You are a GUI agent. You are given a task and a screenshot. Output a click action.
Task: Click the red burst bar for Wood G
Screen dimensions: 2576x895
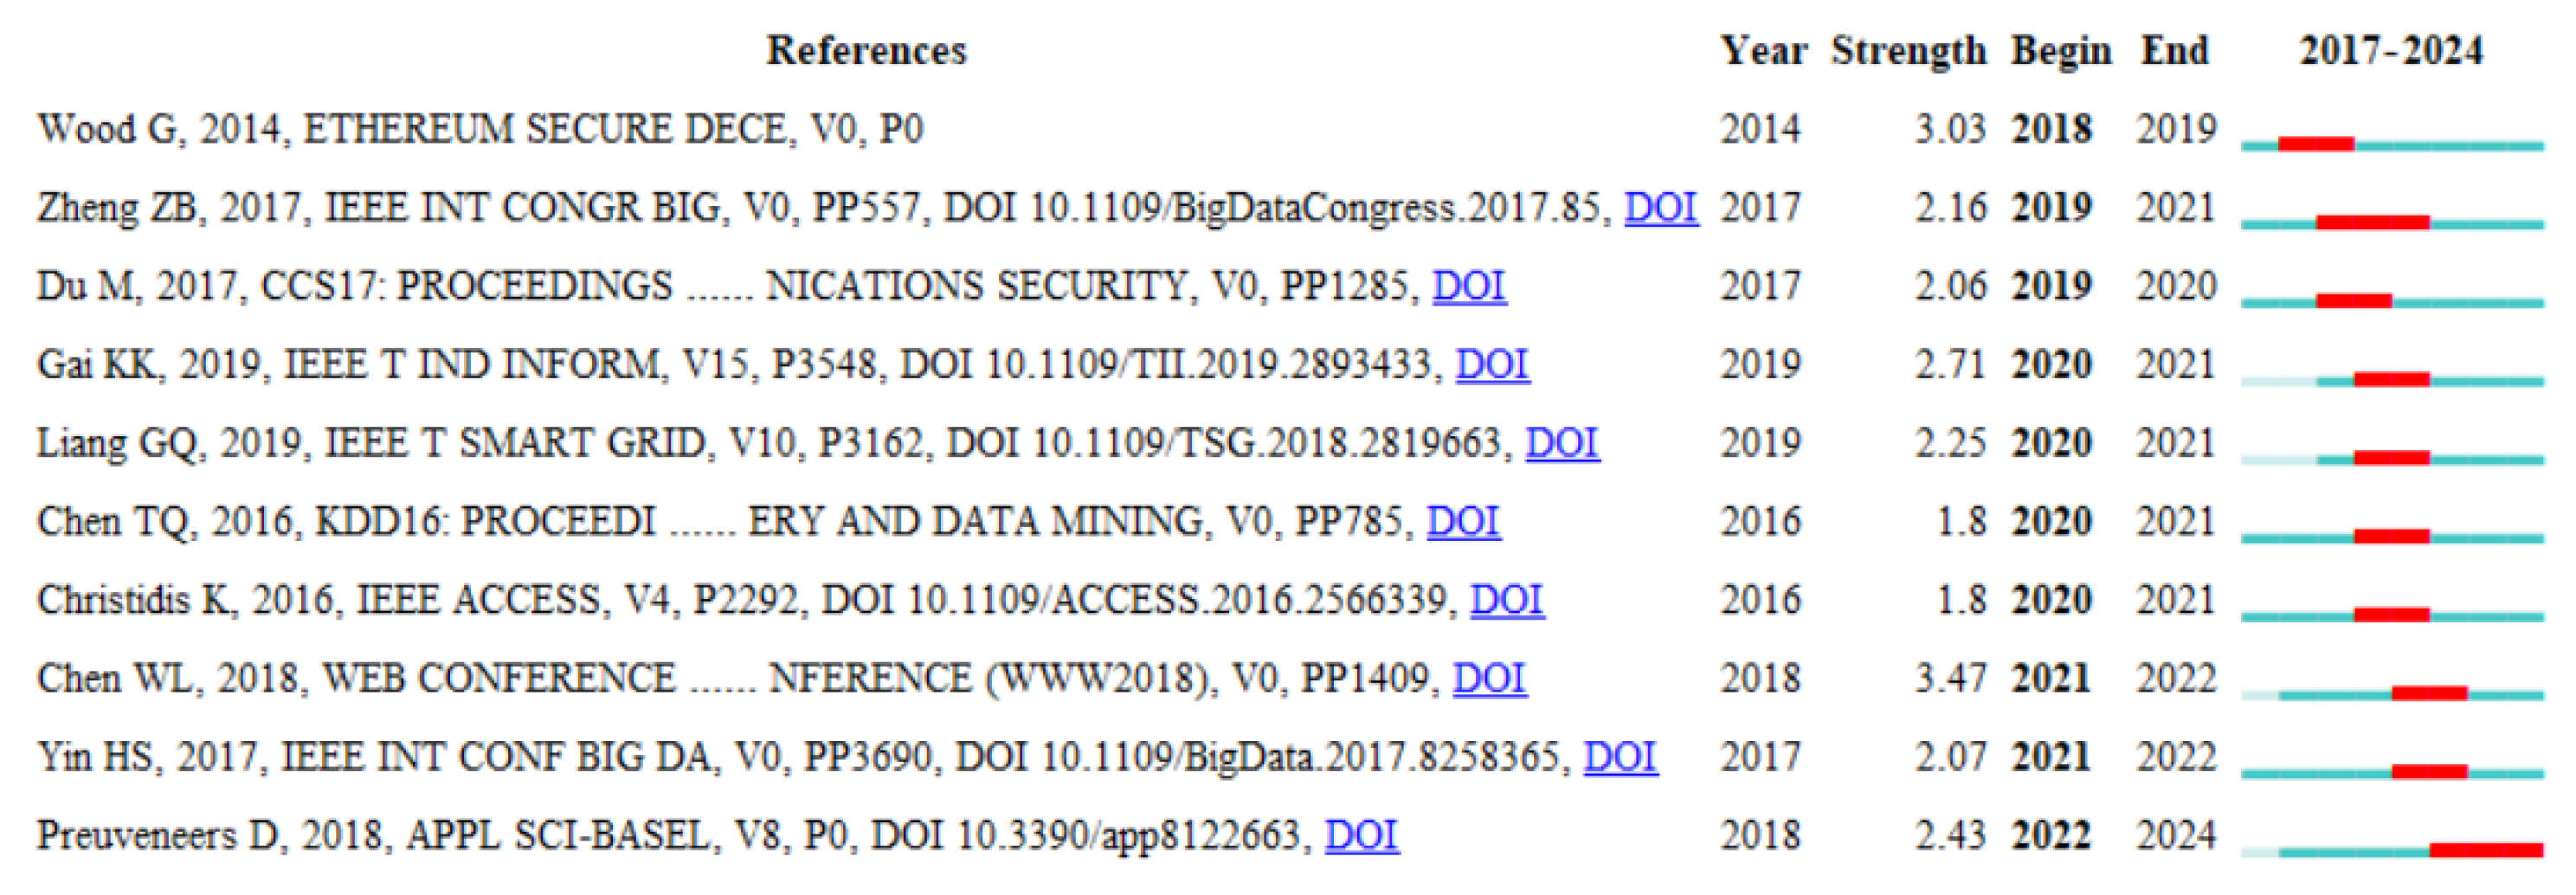[x=2315, y=144]
